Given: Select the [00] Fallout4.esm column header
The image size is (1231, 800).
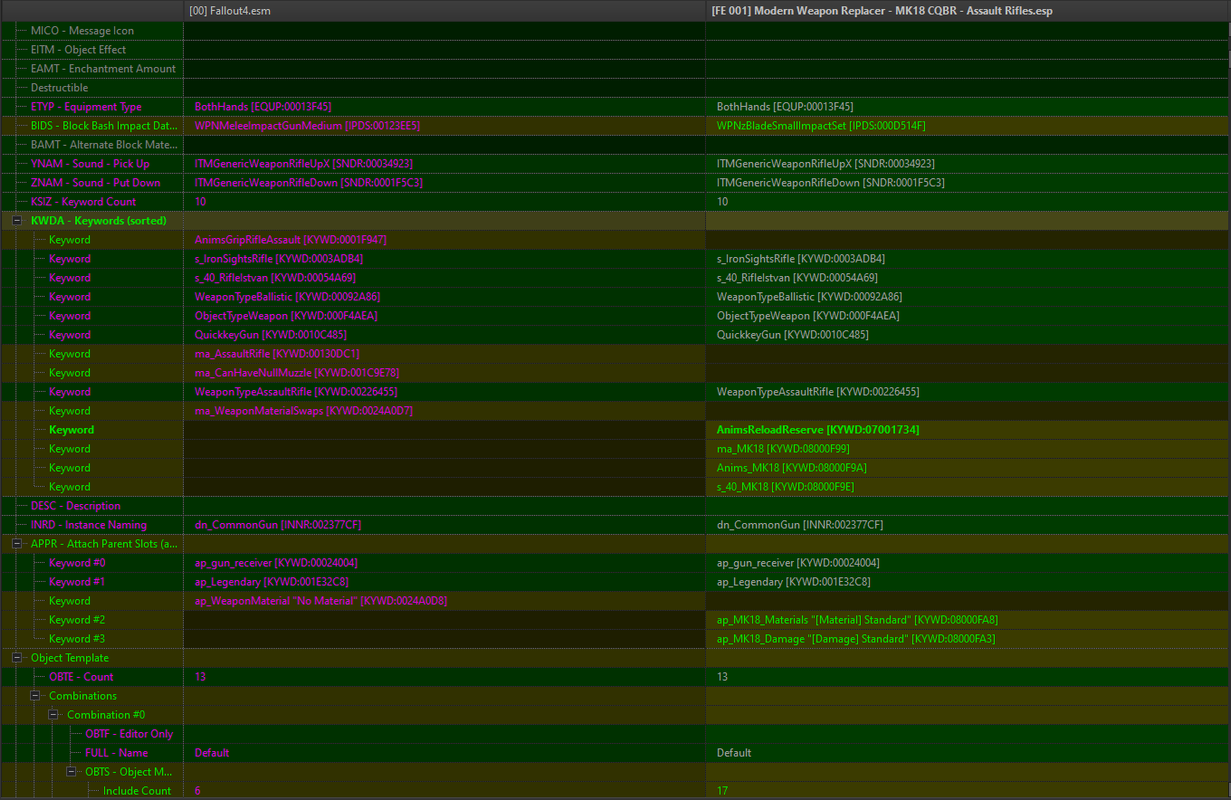Looking at the screenshot, I should 444,11.
